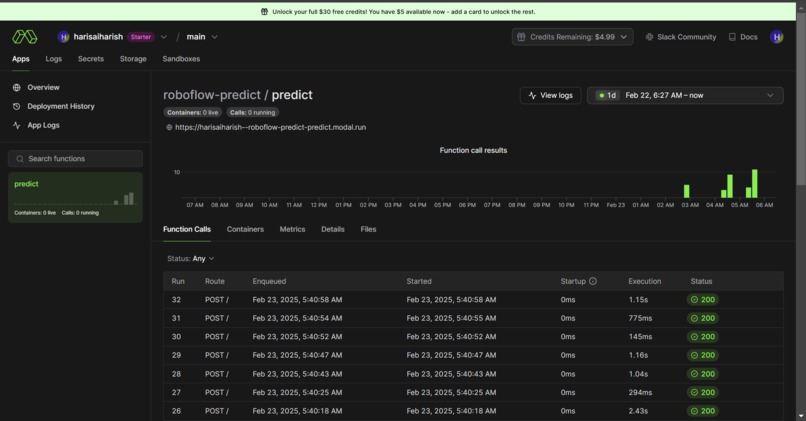The height and width of the screenshot is (421, 806).
Task: Click the Docs book icon
Action: (732, 37)
